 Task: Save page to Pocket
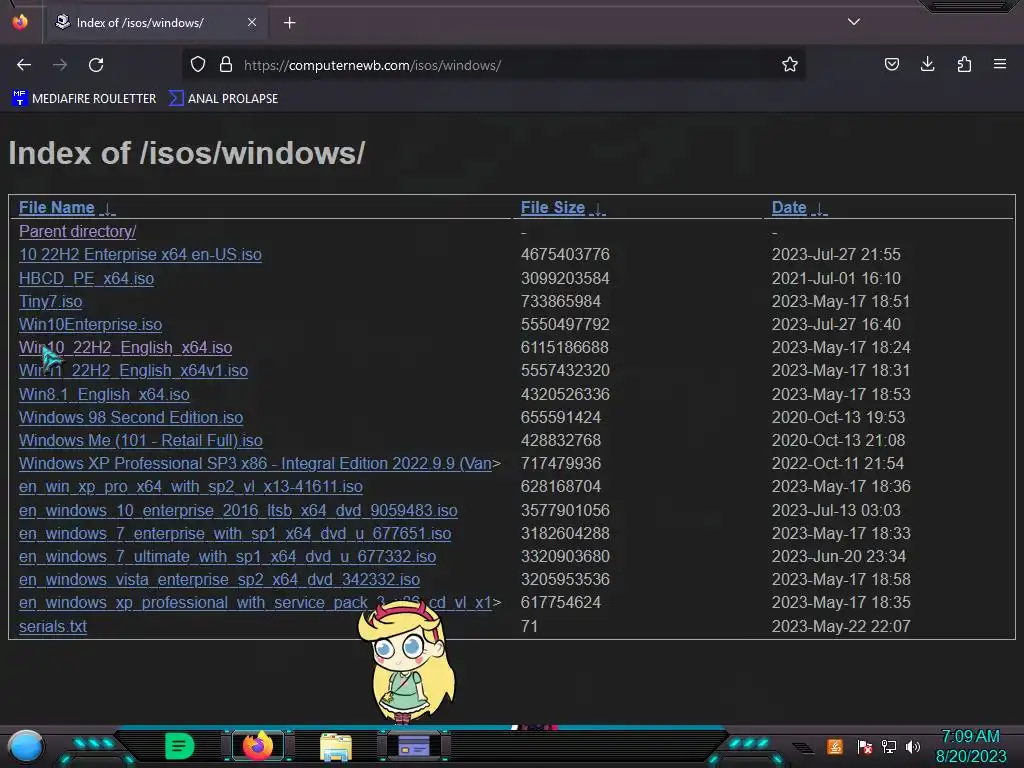pos(891,64)
